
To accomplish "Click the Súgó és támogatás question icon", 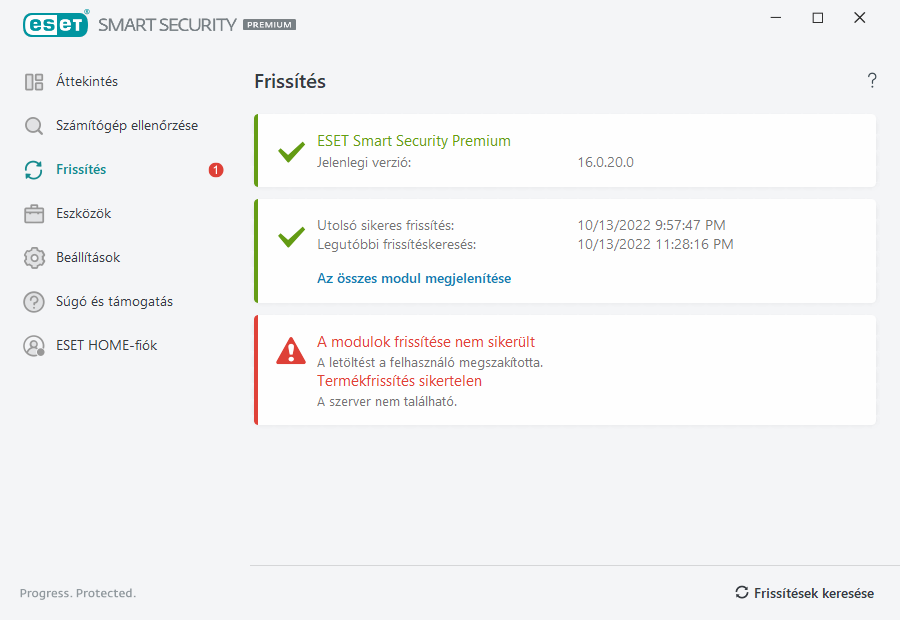I will 34,302.
